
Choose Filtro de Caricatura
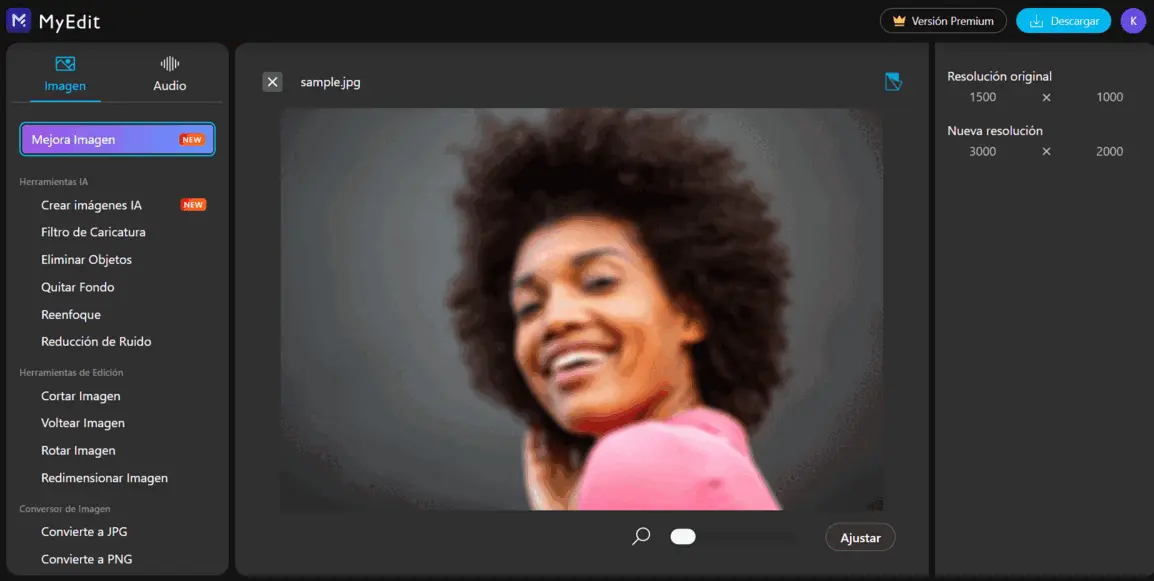coord(93,232)
